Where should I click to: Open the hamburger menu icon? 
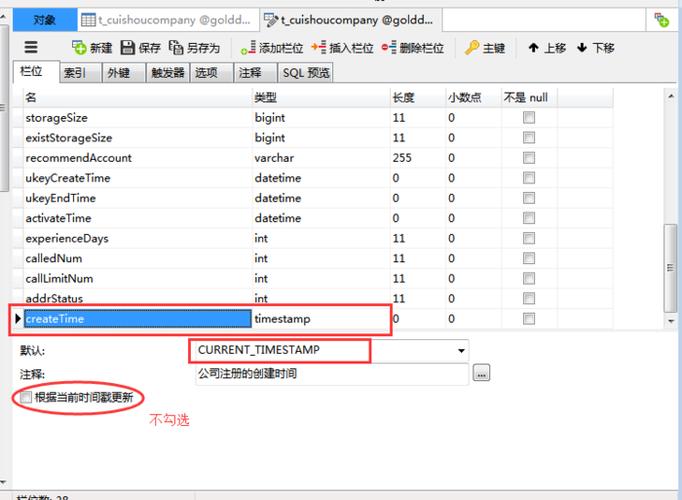tap(30, 47)
